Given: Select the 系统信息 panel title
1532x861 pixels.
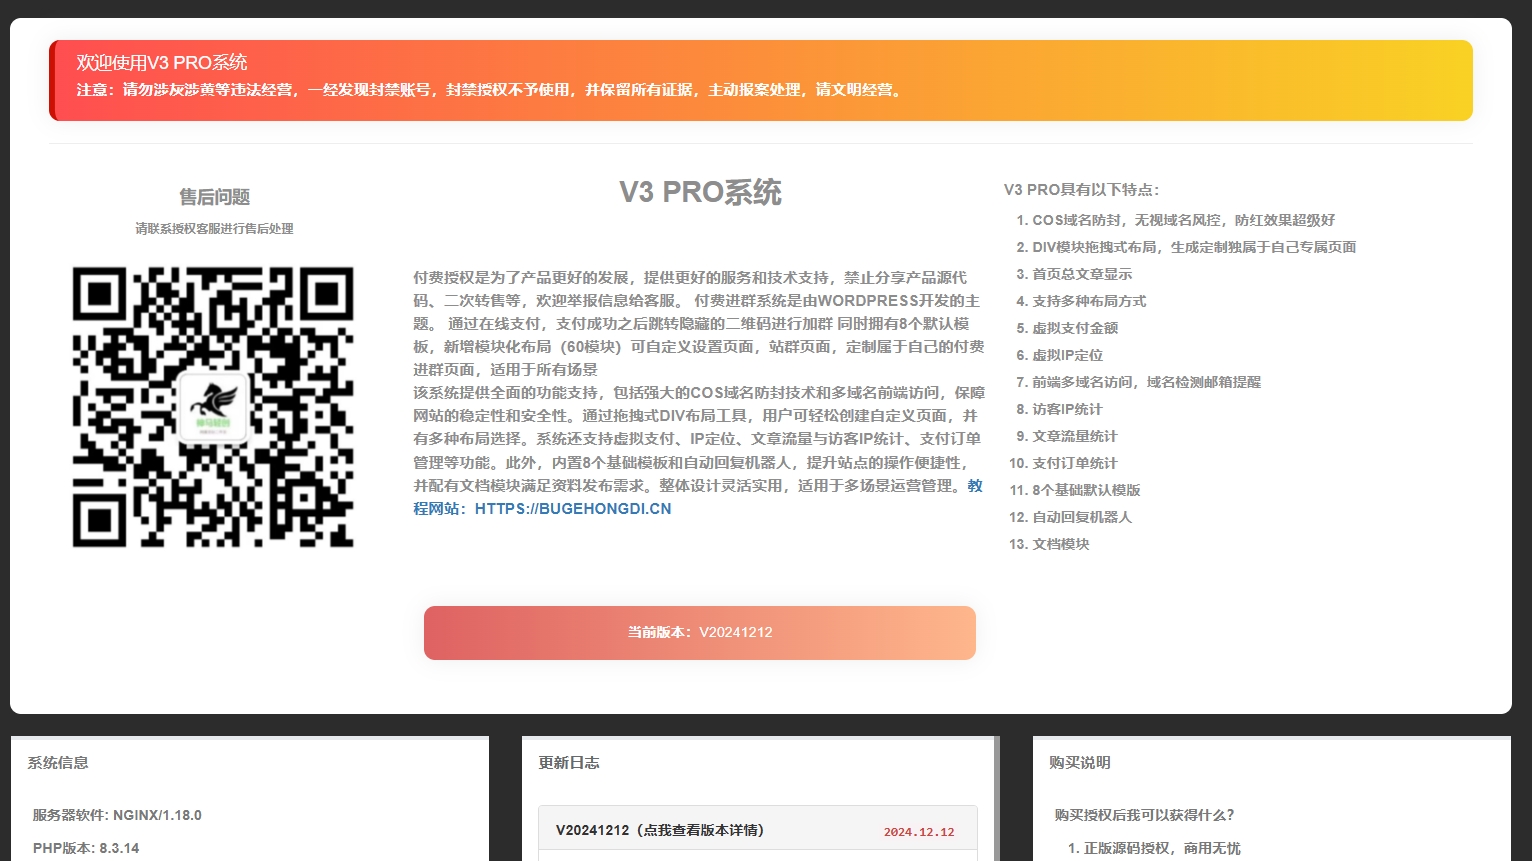Looking at the screenshot, I should [56, 763].
